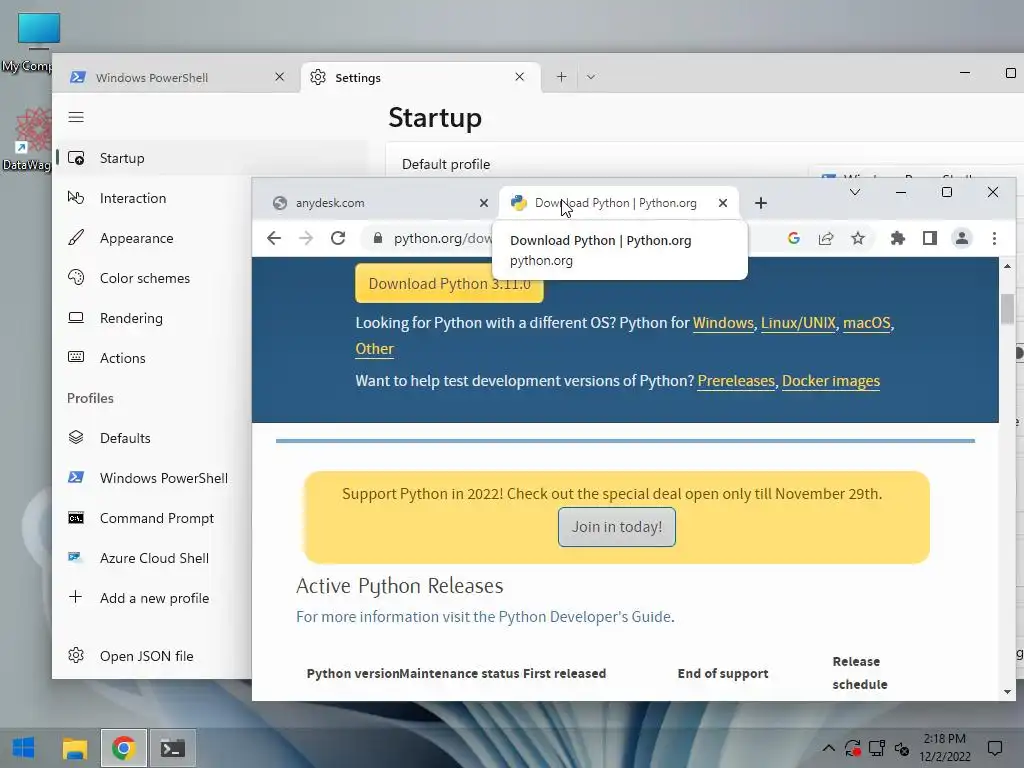Open Interaction settings page
This screenshot has width=1024, height=768.
point(153,198)
